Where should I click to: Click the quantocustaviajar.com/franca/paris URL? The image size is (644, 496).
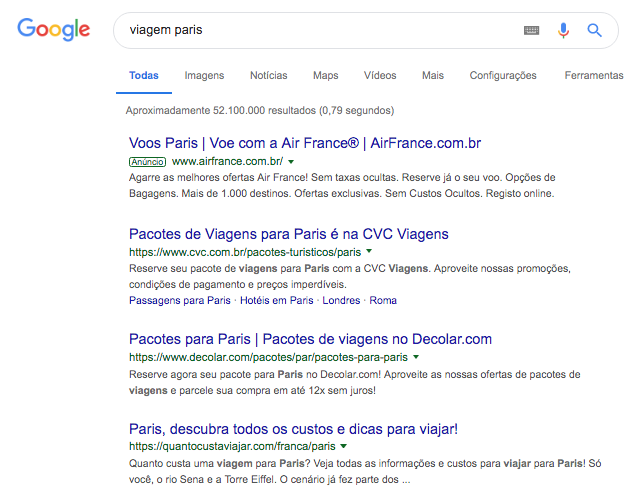(232, 446)
